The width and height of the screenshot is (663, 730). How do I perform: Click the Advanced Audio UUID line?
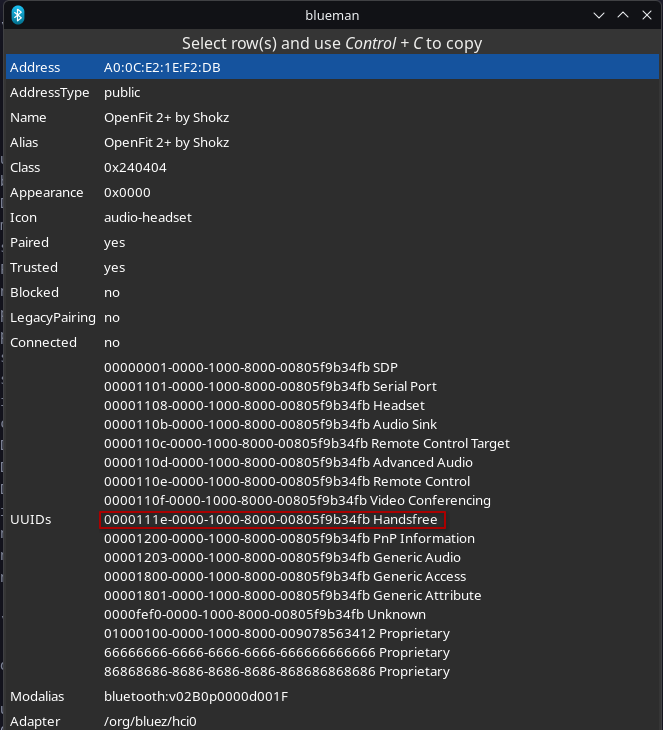[288, 462]
